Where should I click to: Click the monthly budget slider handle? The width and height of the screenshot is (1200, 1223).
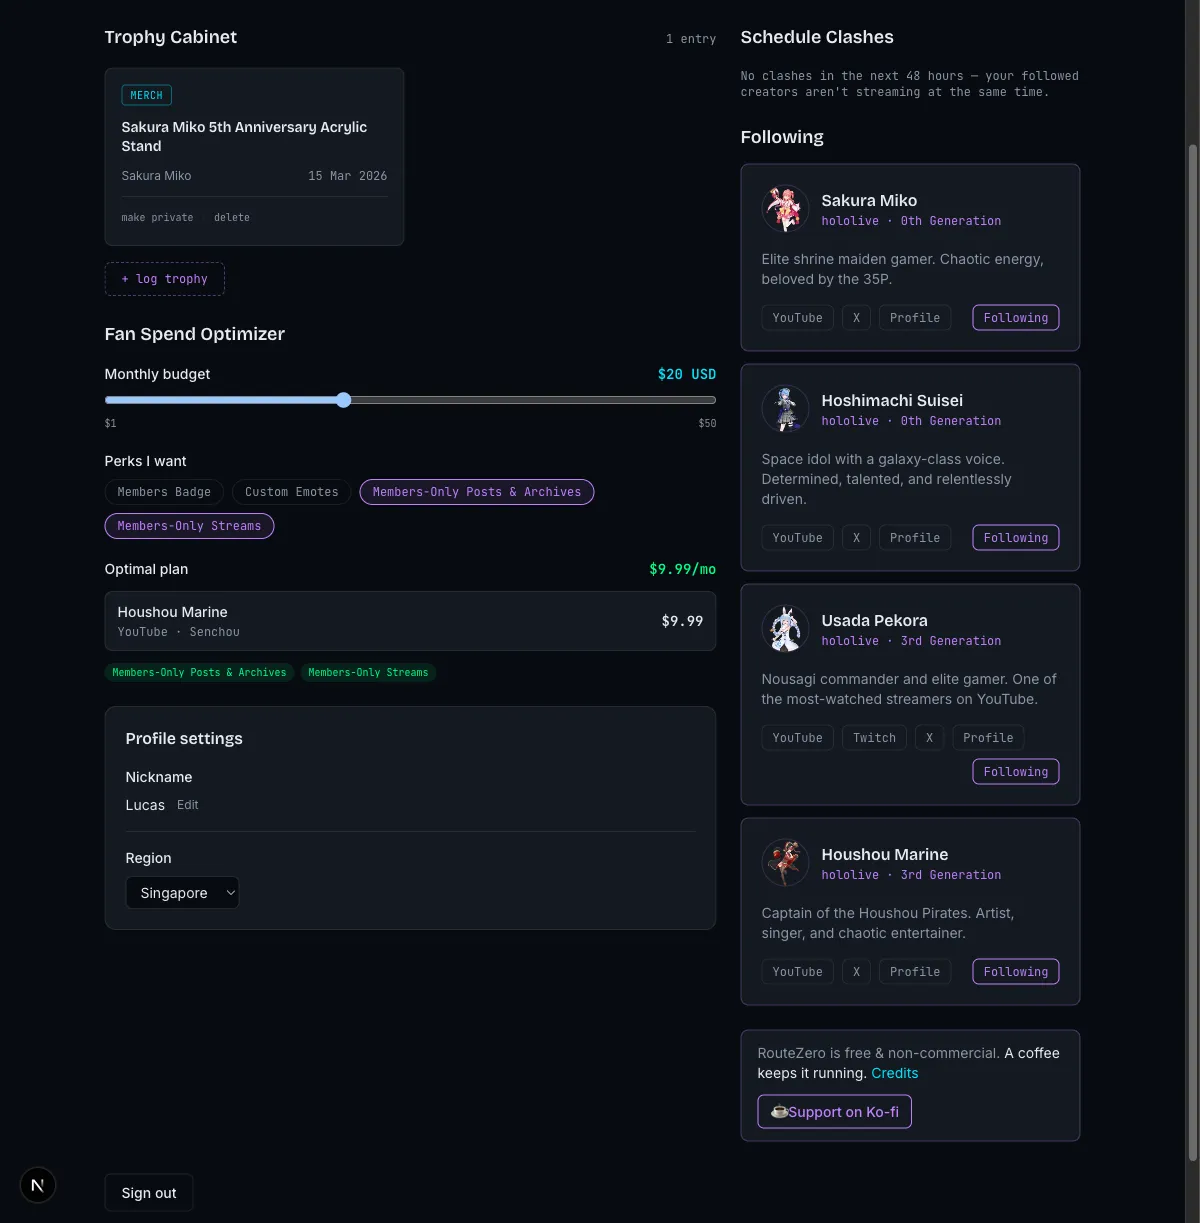(344, 400)
